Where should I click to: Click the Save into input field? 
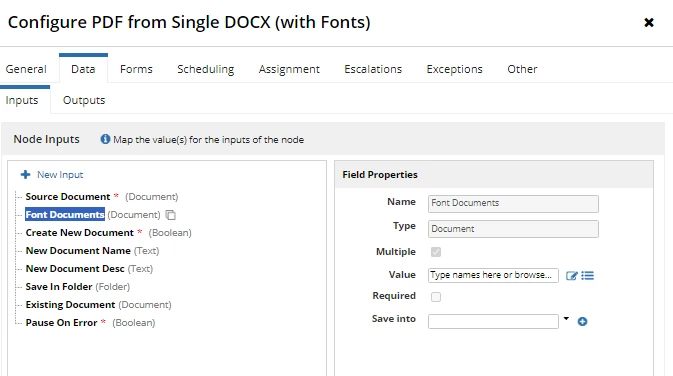(x=493, y=321)
